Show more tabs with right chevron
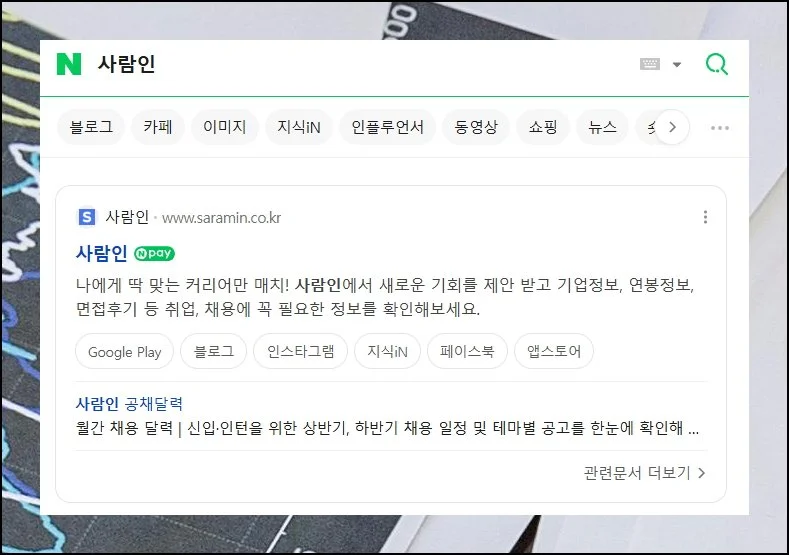The height and width of the screenshot is (555, 789). [672, 127]
